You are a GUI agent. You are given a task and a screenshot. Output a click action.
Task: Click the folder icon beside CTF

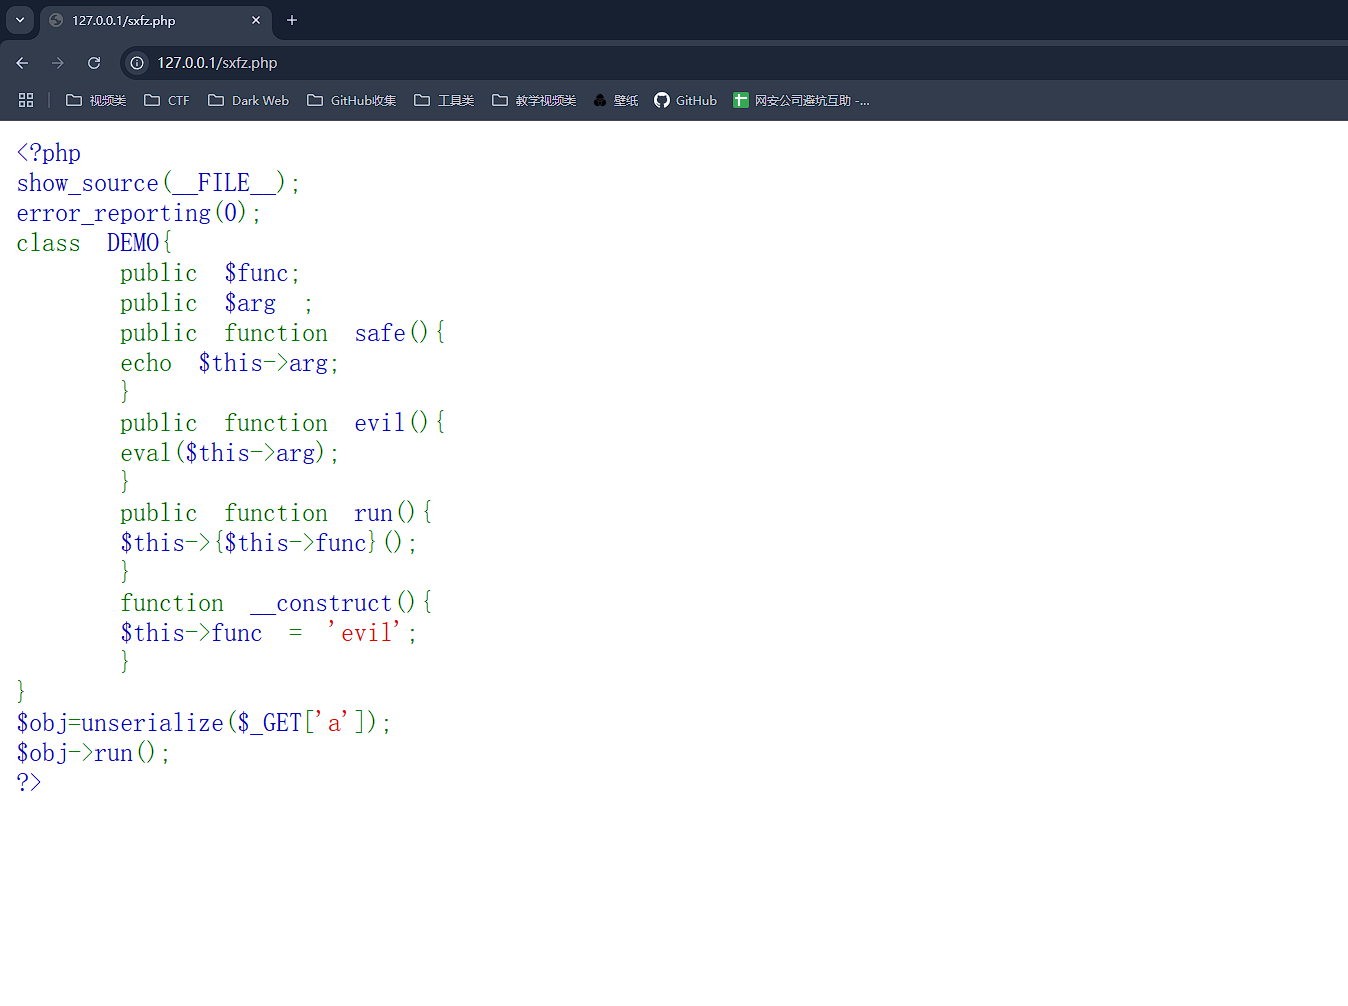pos(152,100)
